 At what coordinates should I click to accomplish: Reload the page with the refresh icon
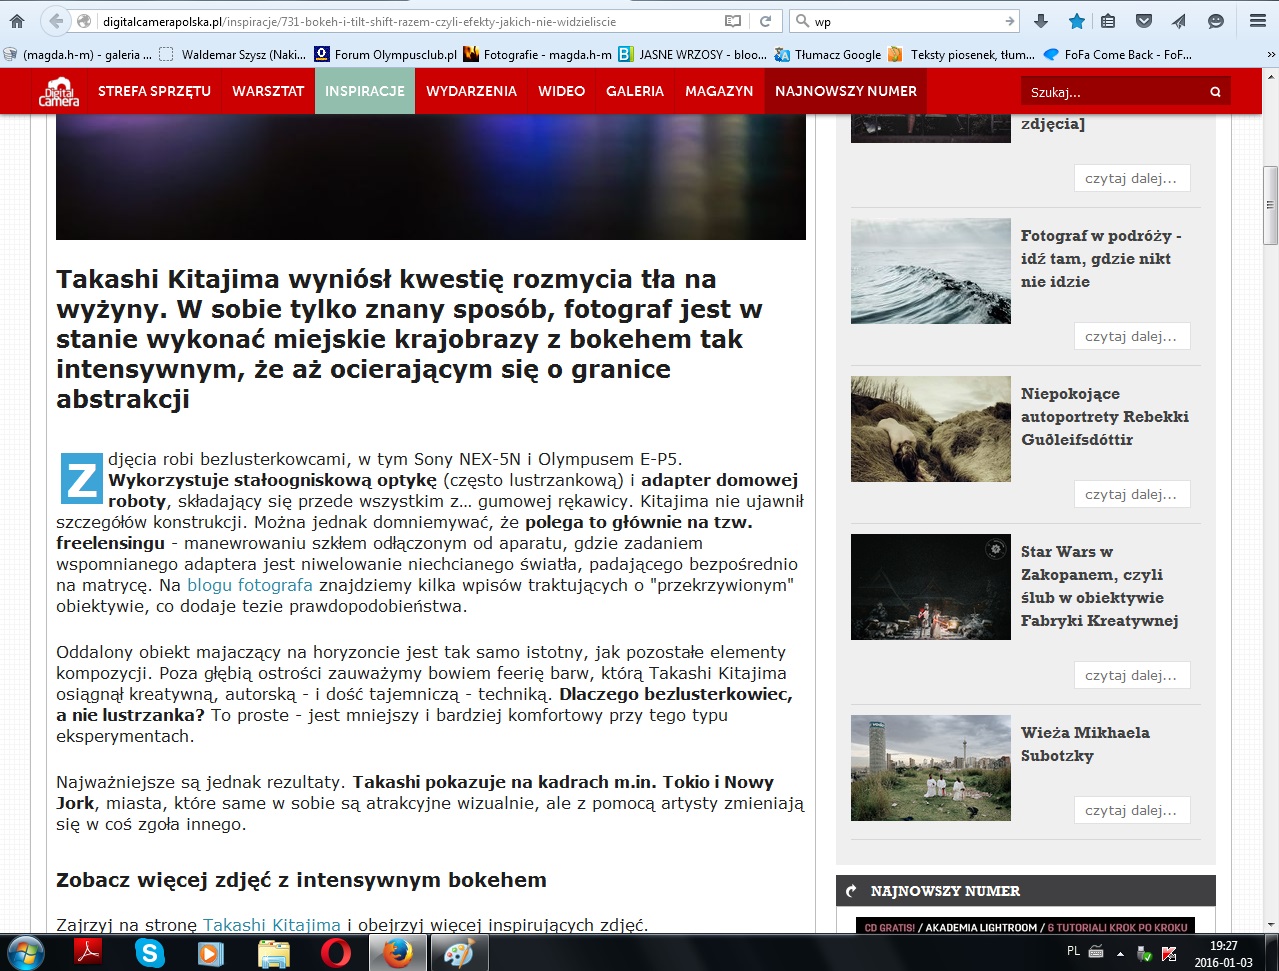(x=765, y=21)
